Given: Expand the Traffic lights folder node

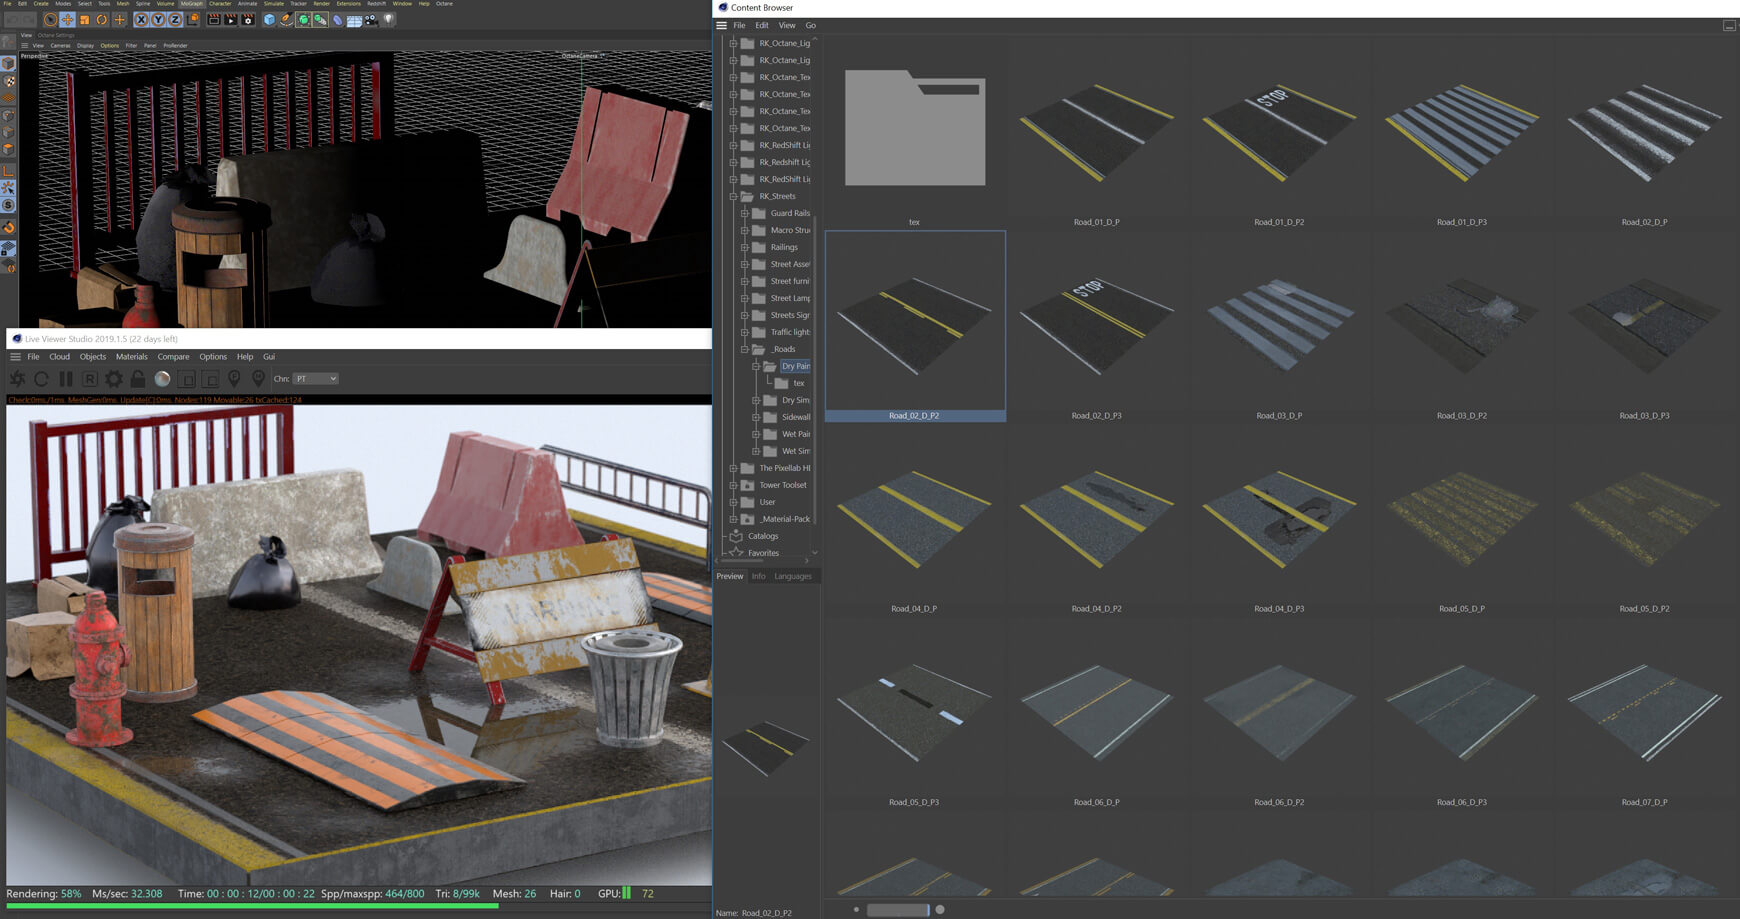Looking at the screenshot, I should coord(744,332).
